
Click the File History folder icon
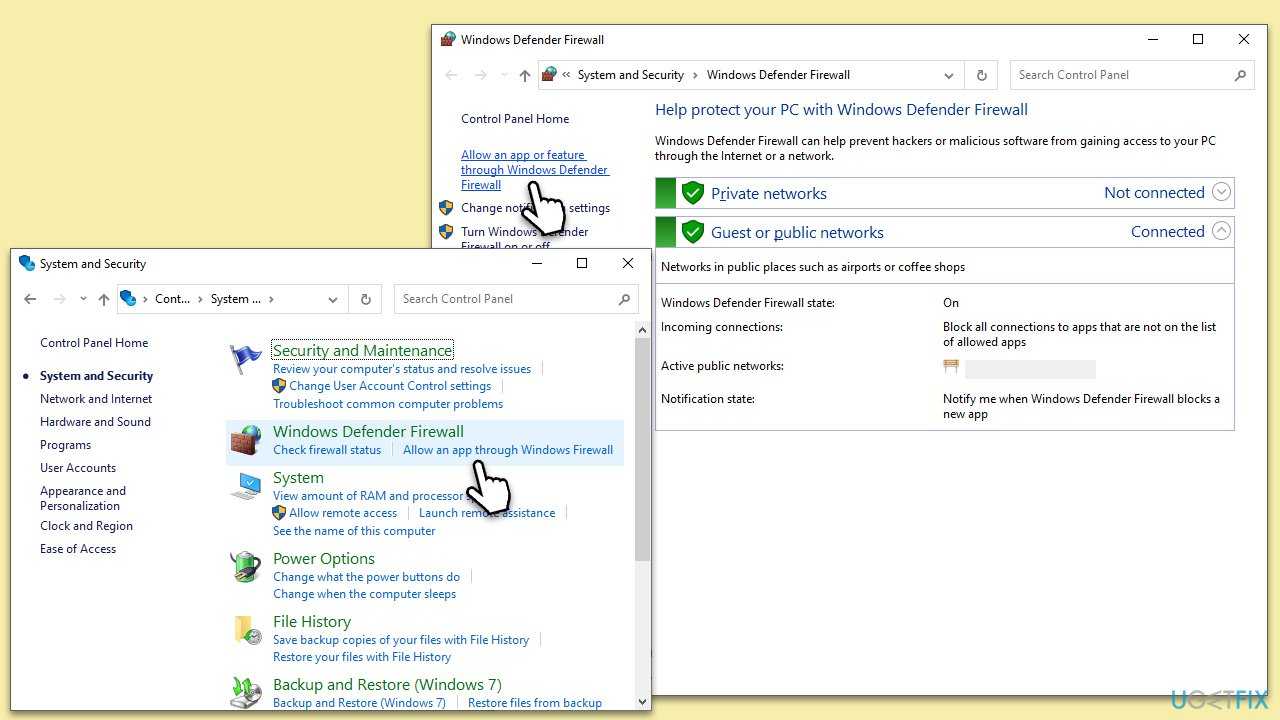point(246,630)
